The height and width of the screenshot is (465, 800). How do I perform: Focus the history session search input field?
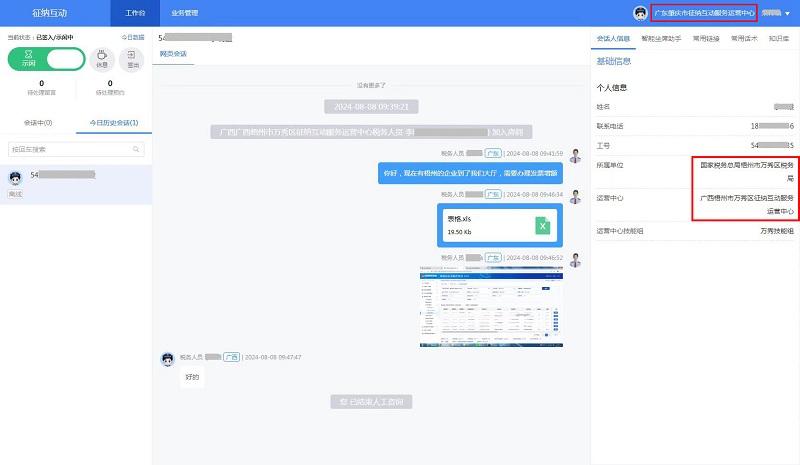pos(68,149)
